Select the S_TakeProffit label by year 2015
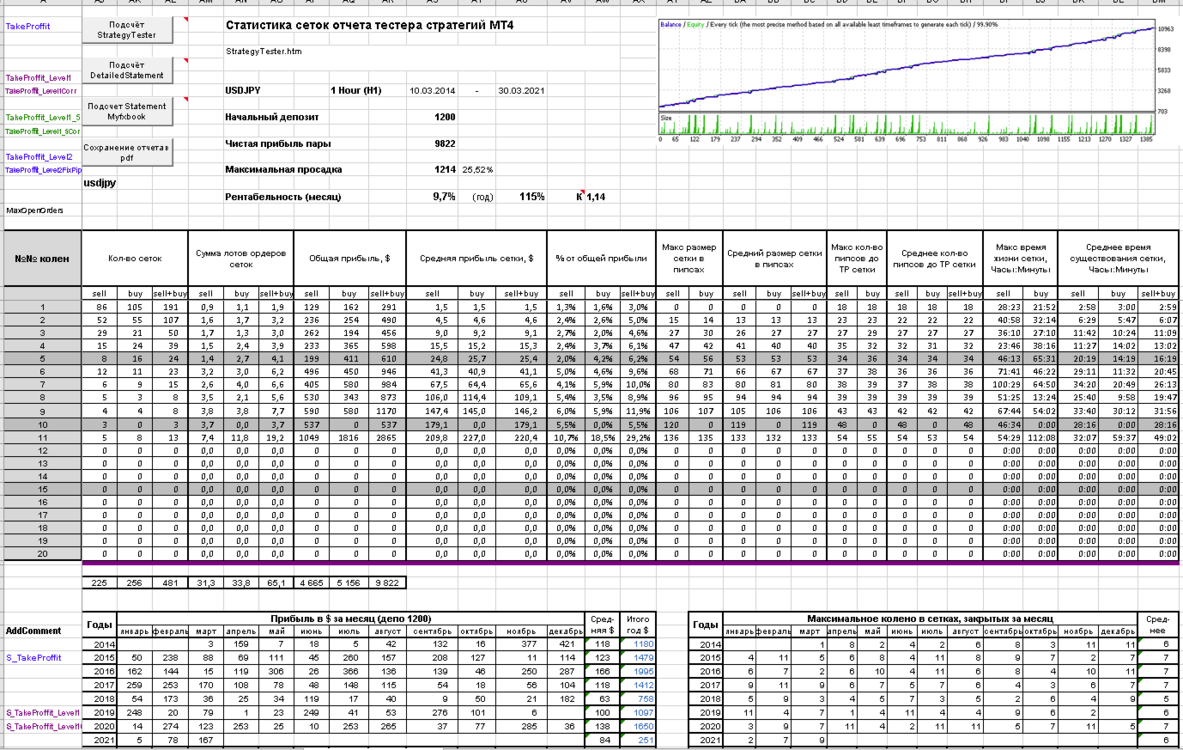Viewport: 1183px width, 750px height. click(x=33, y=658)
